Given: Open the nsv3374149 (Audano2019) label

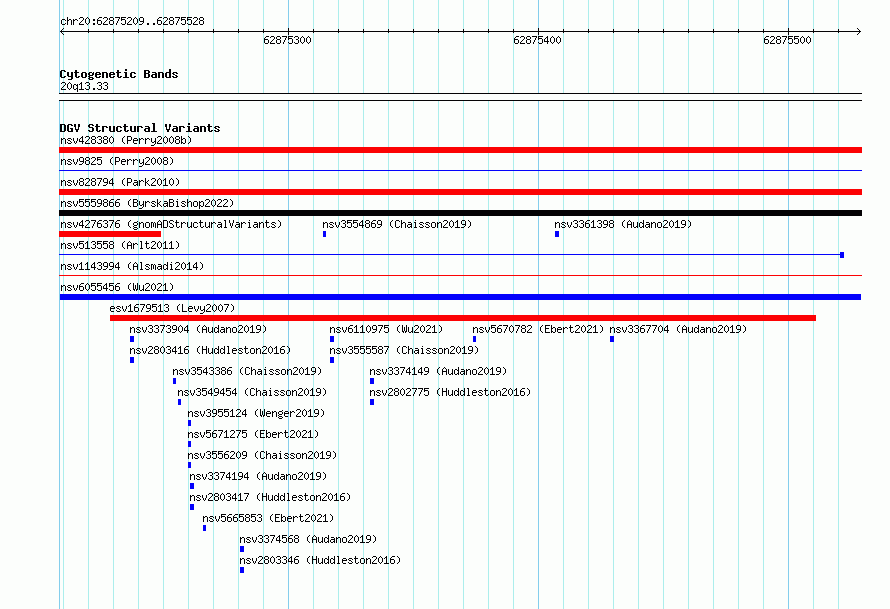Looking at the screenshot, I should (x=438, y=371).
